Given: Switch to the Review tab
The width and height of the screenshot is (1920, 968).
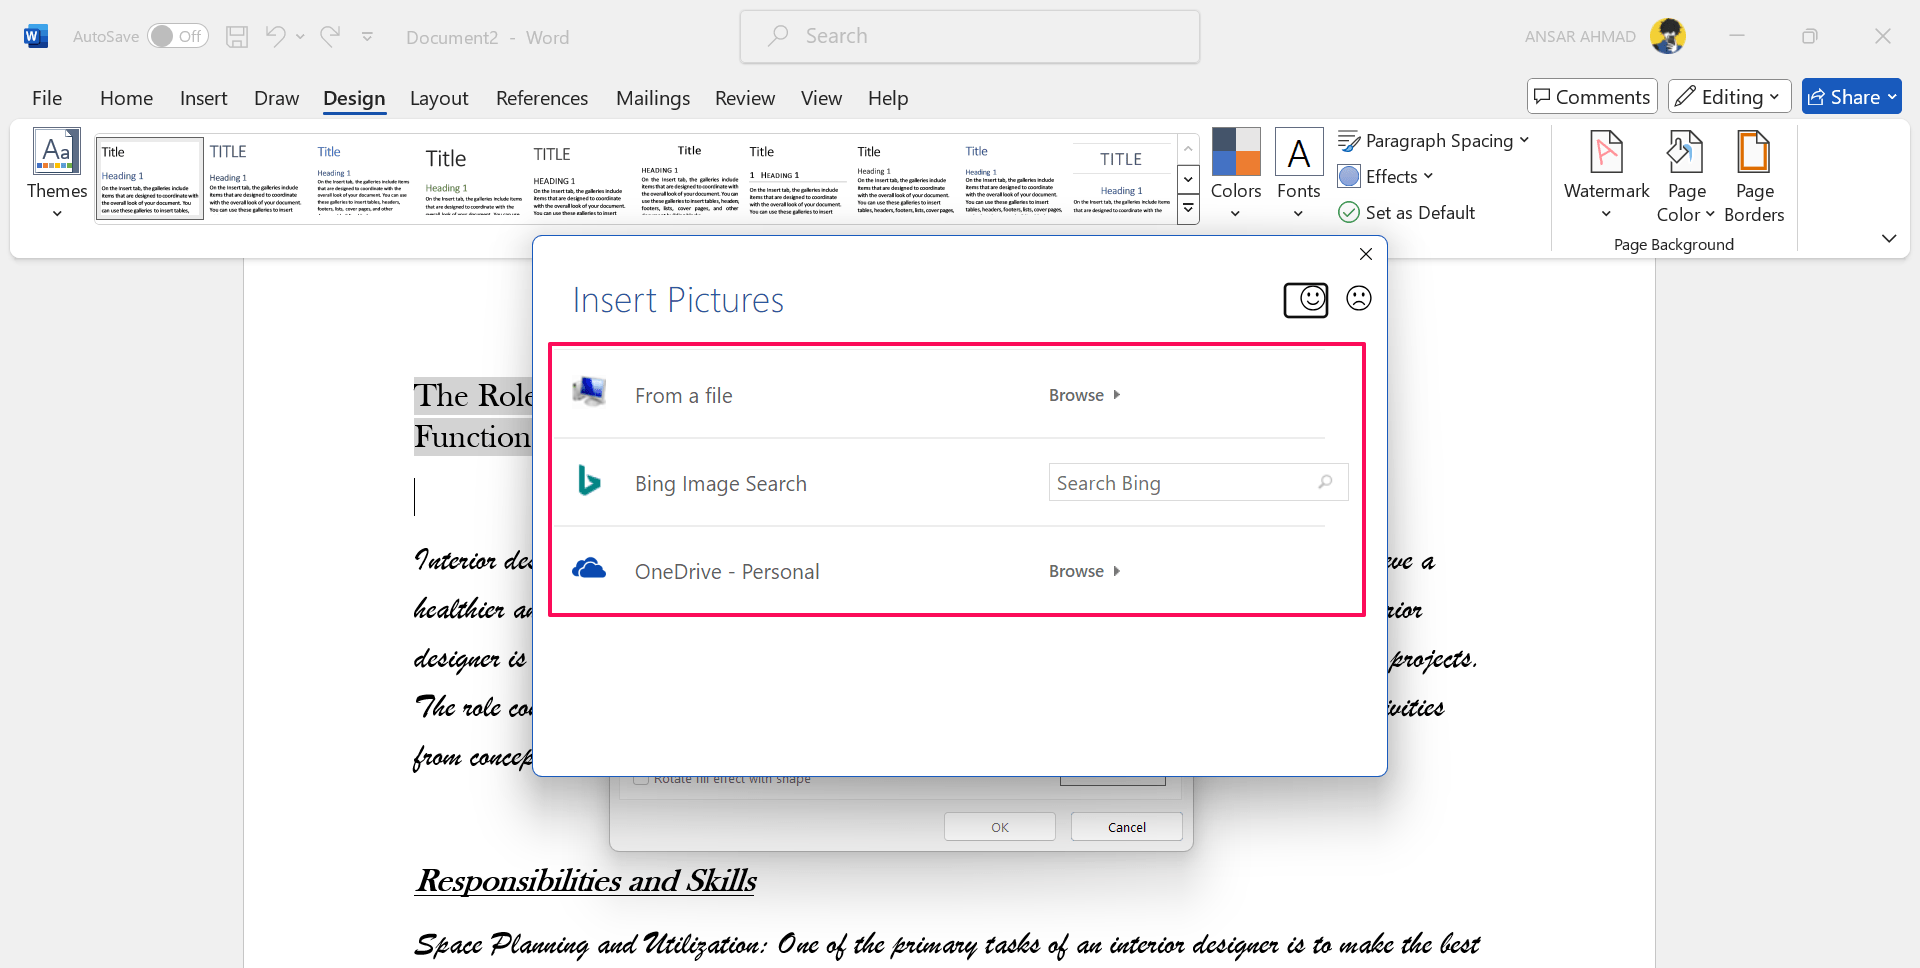Looking at the screenshot, I should click(745, 98).
